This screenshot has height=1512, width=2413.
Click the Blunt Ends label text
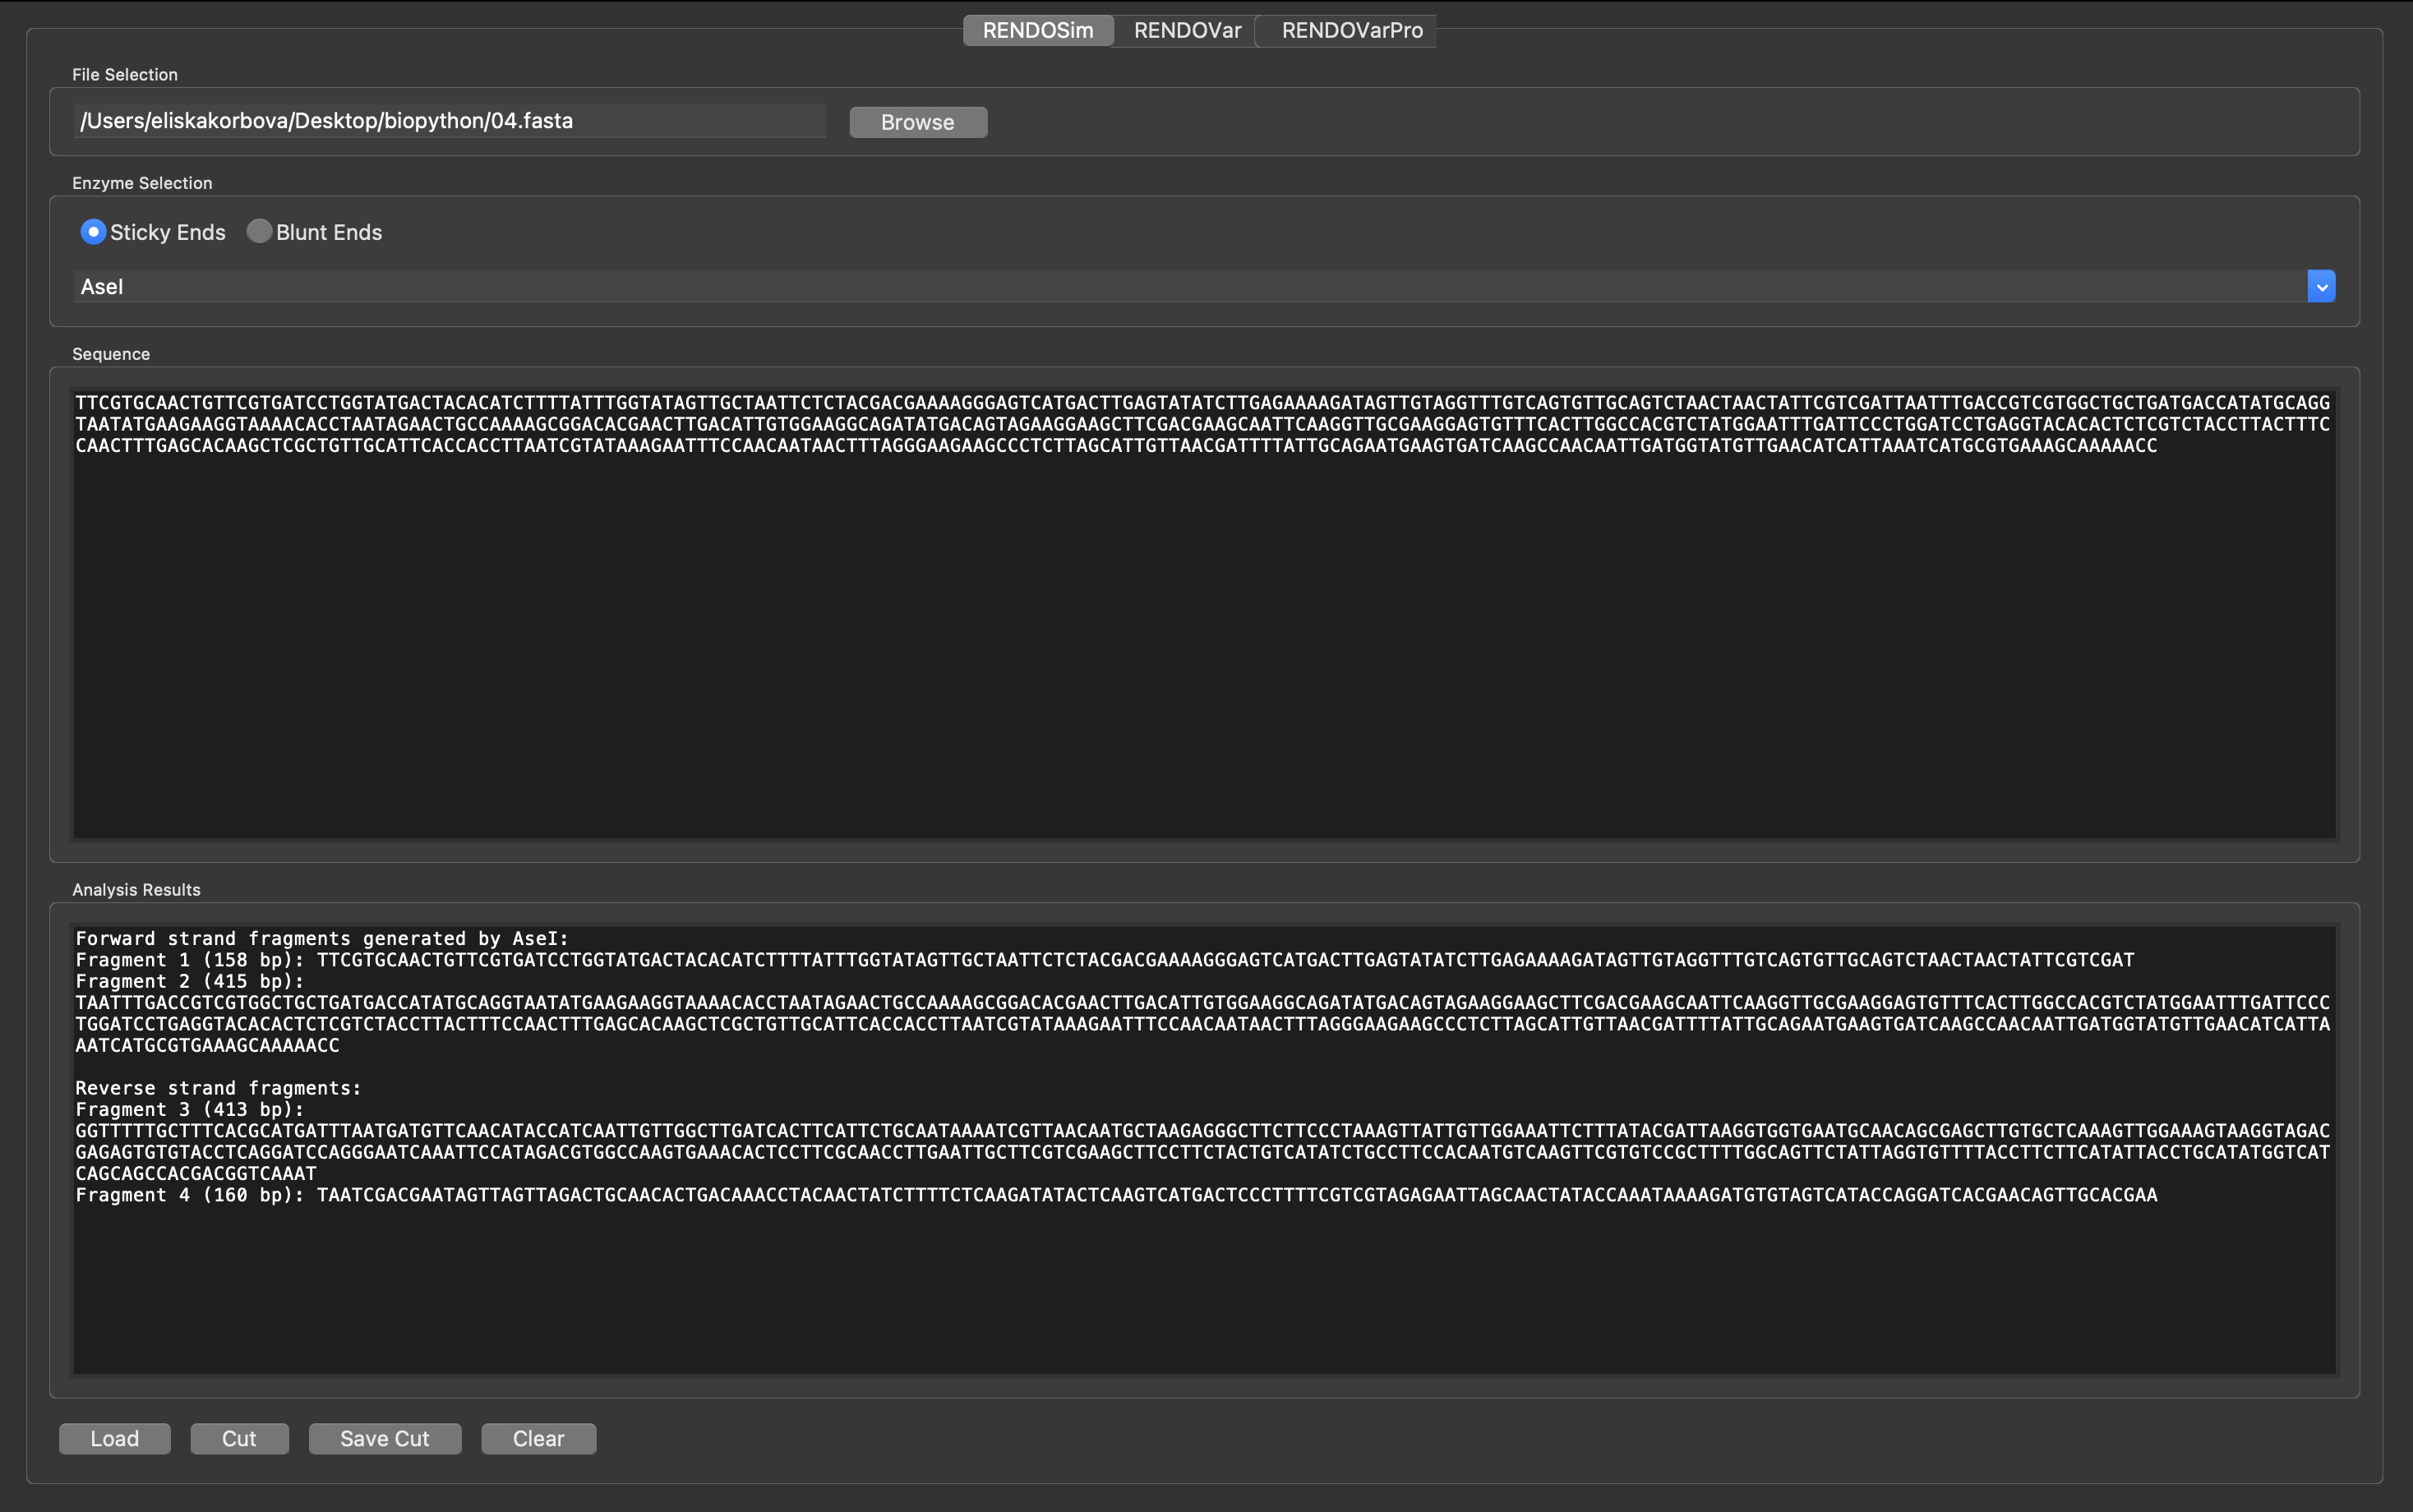(x=329, y=232)
